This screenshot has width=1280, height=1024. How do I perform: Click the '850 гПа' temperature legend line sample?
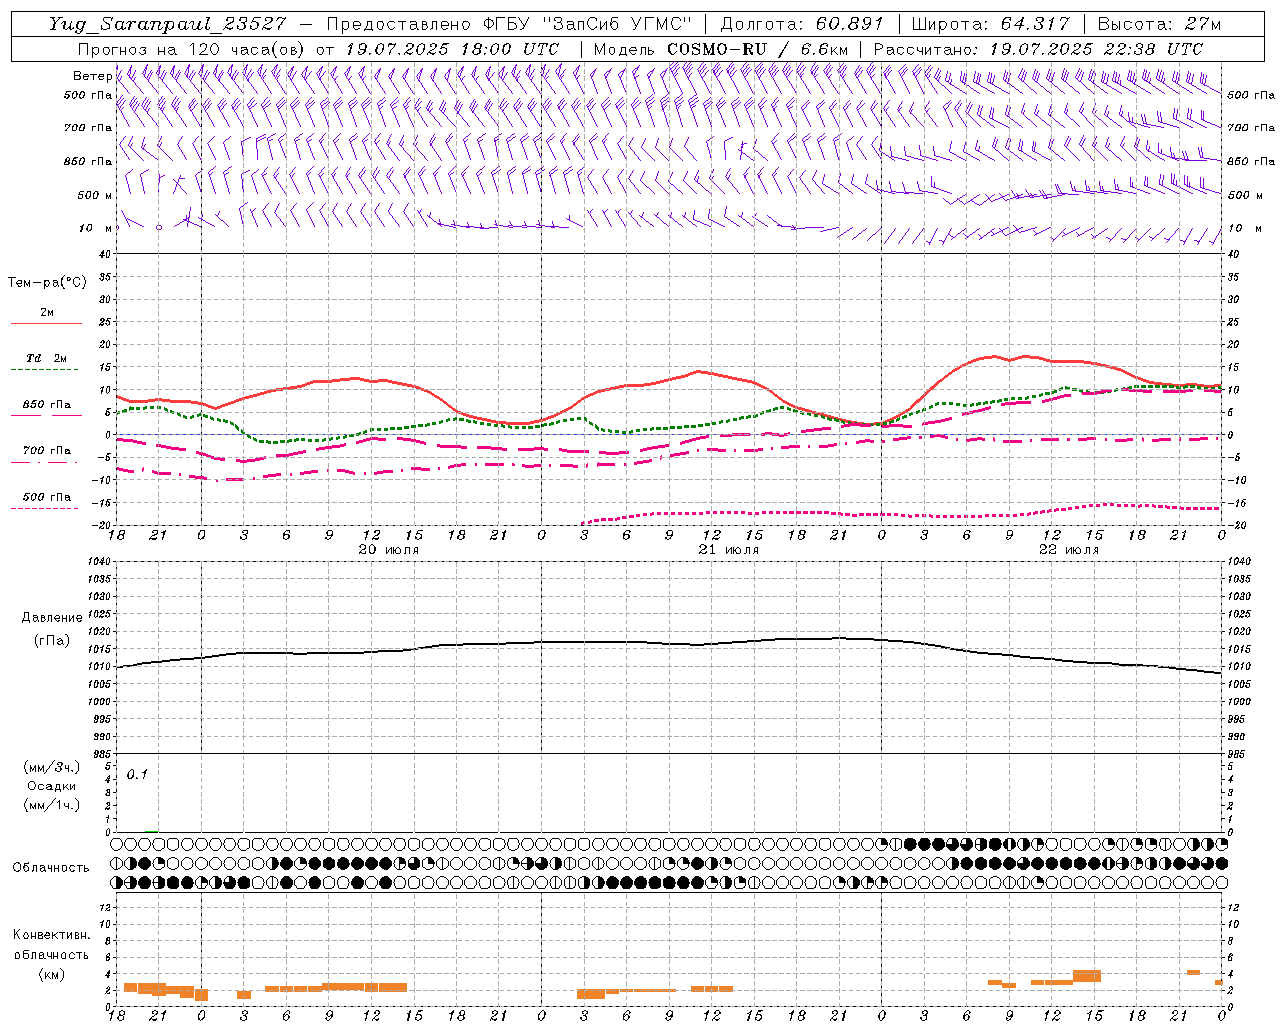[46, 415]
